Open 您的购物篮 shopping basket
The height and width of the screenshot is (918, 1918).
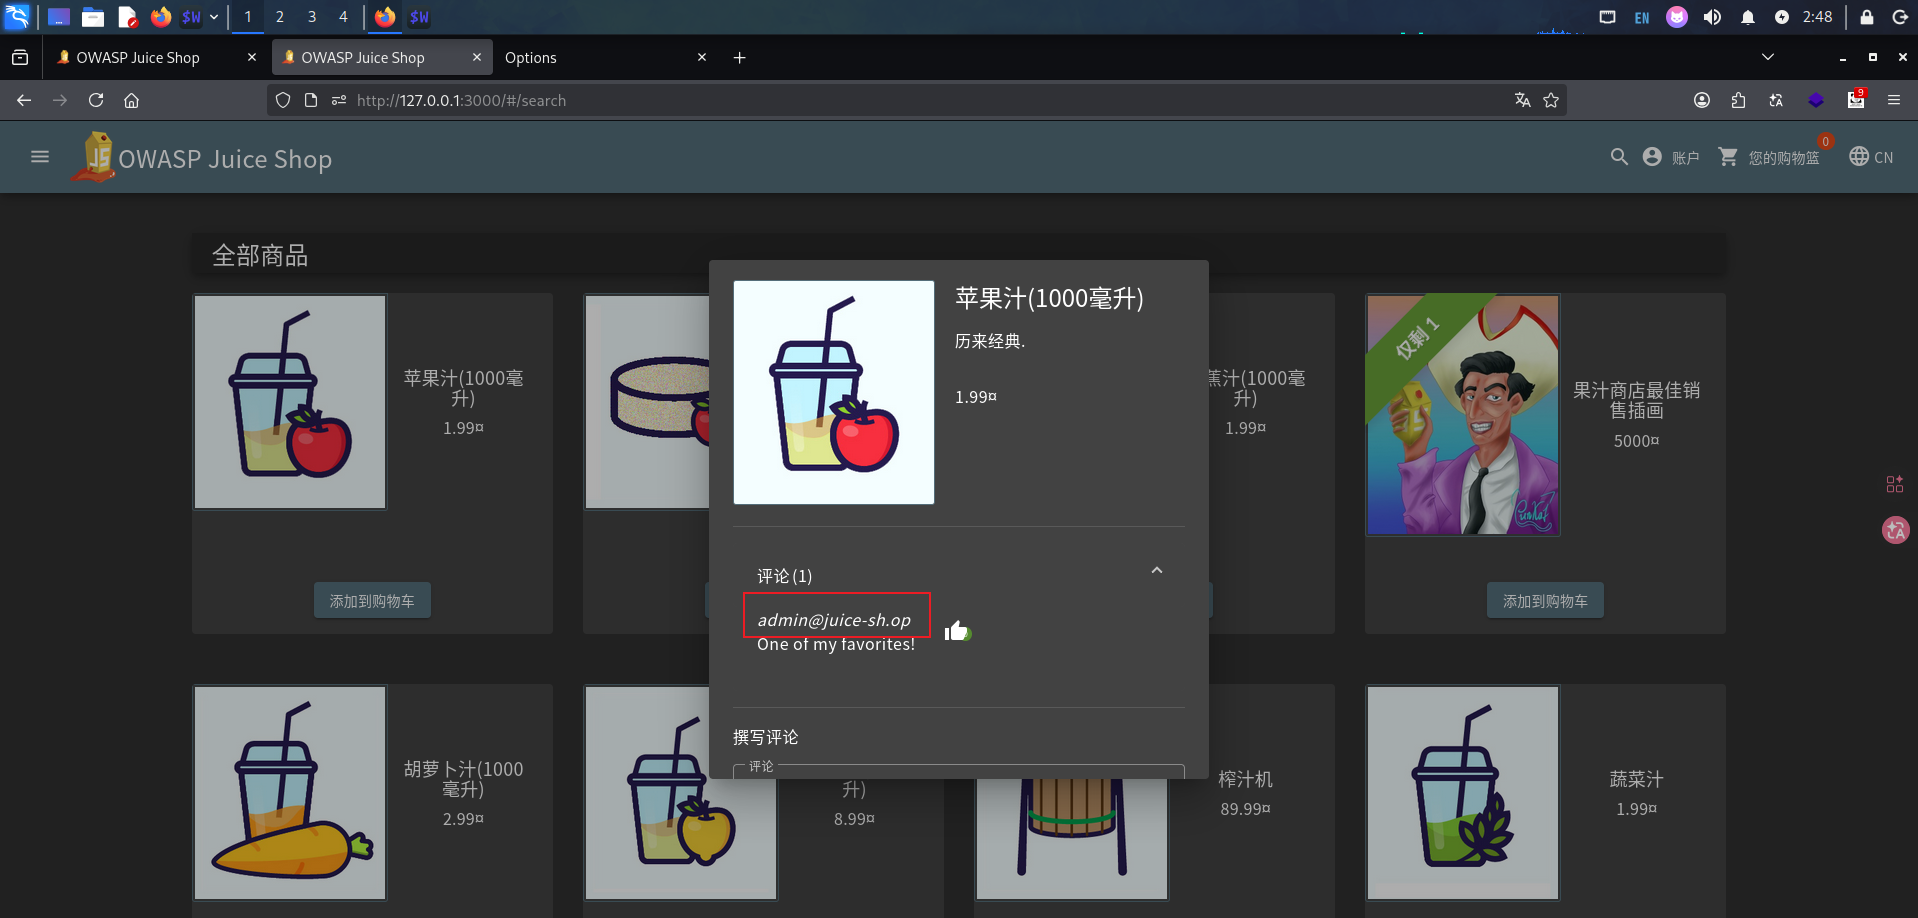click(1769, 157)
